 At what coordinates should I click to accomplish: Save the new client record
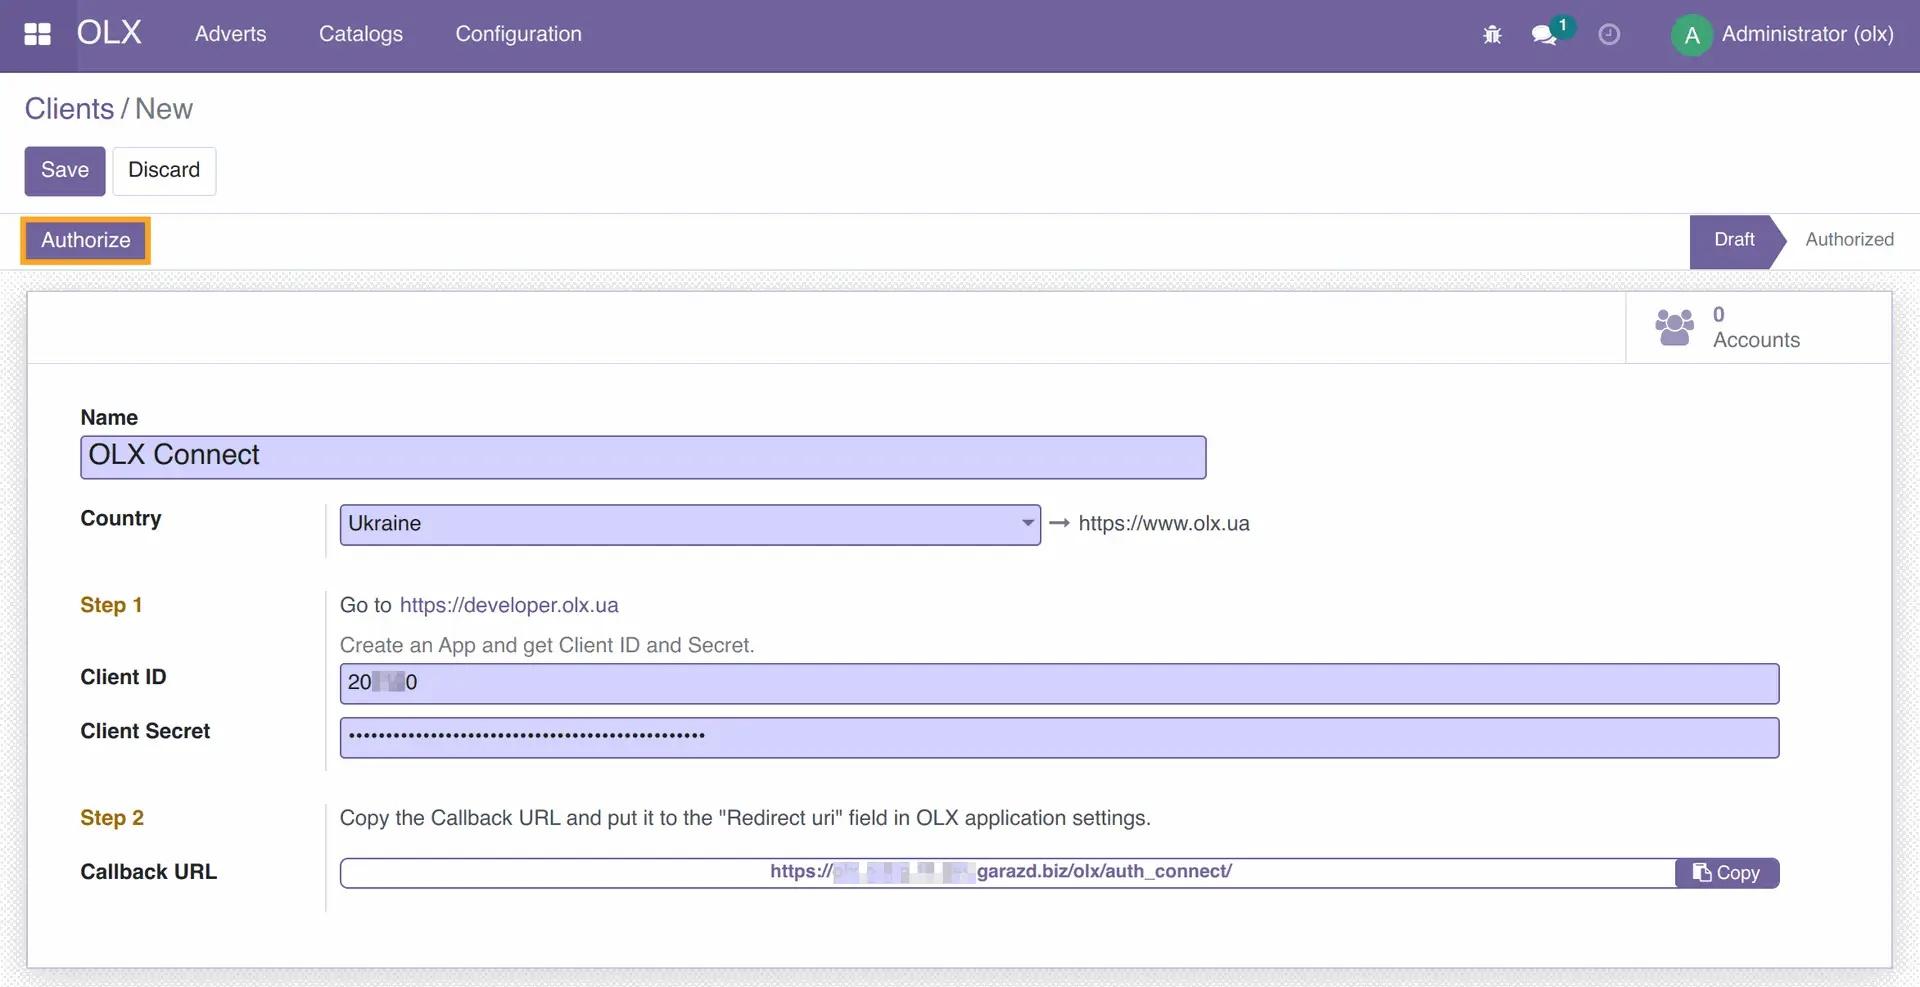pyautogui.click(x=65, y=170)
